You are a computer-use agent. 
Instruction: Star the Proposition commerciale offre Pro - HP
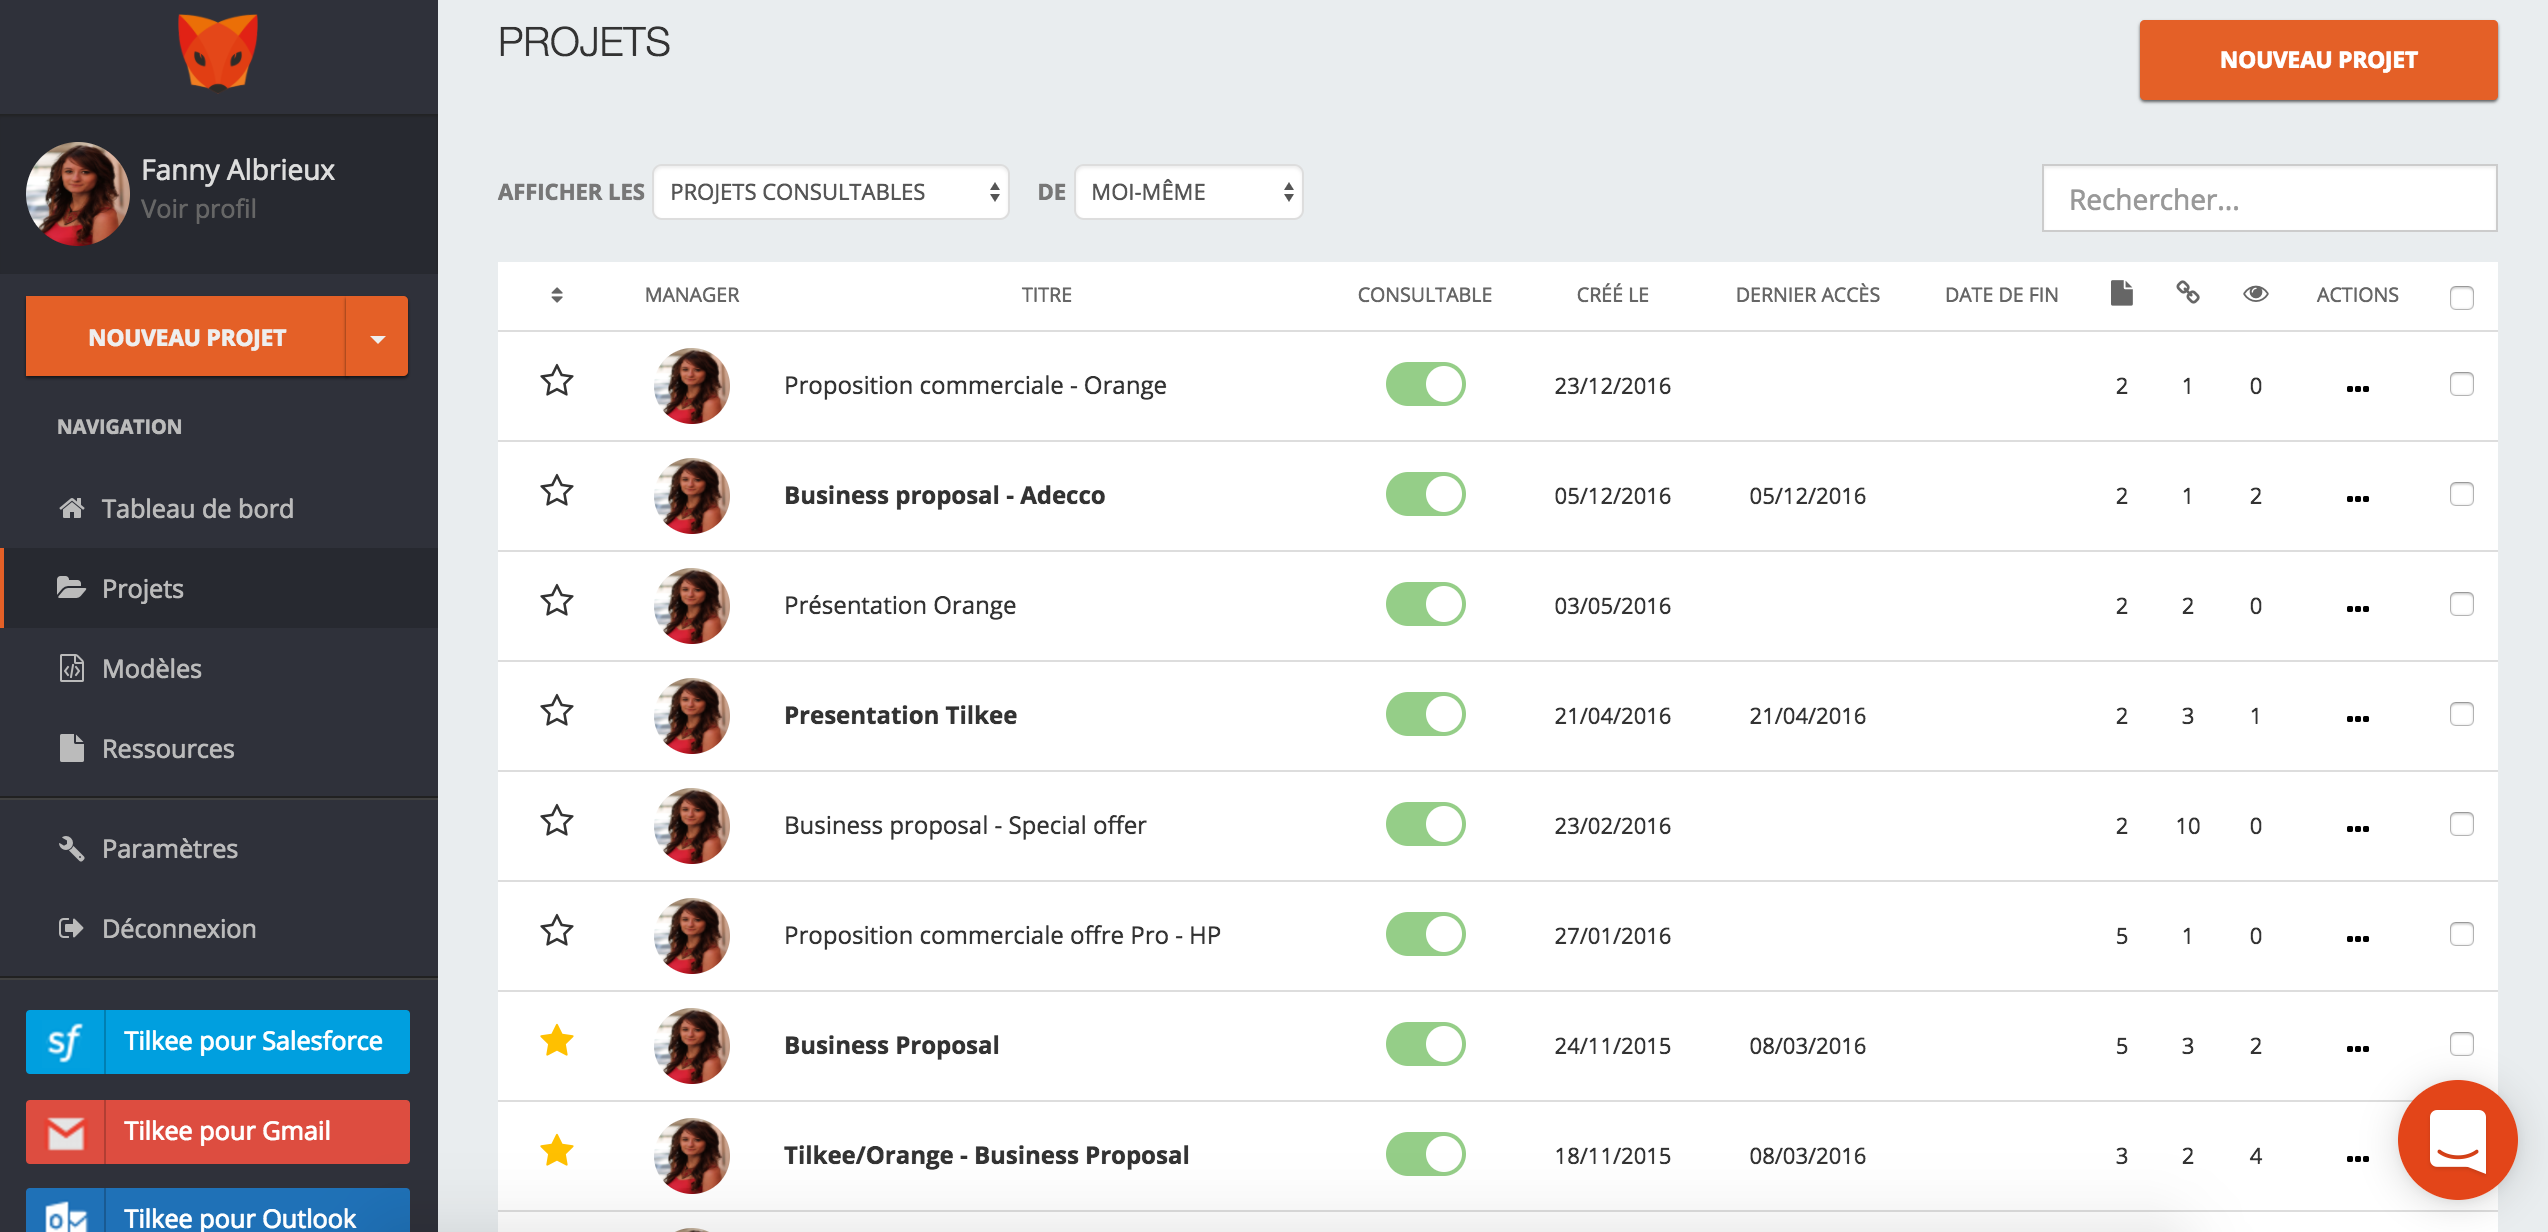point(557,931)
